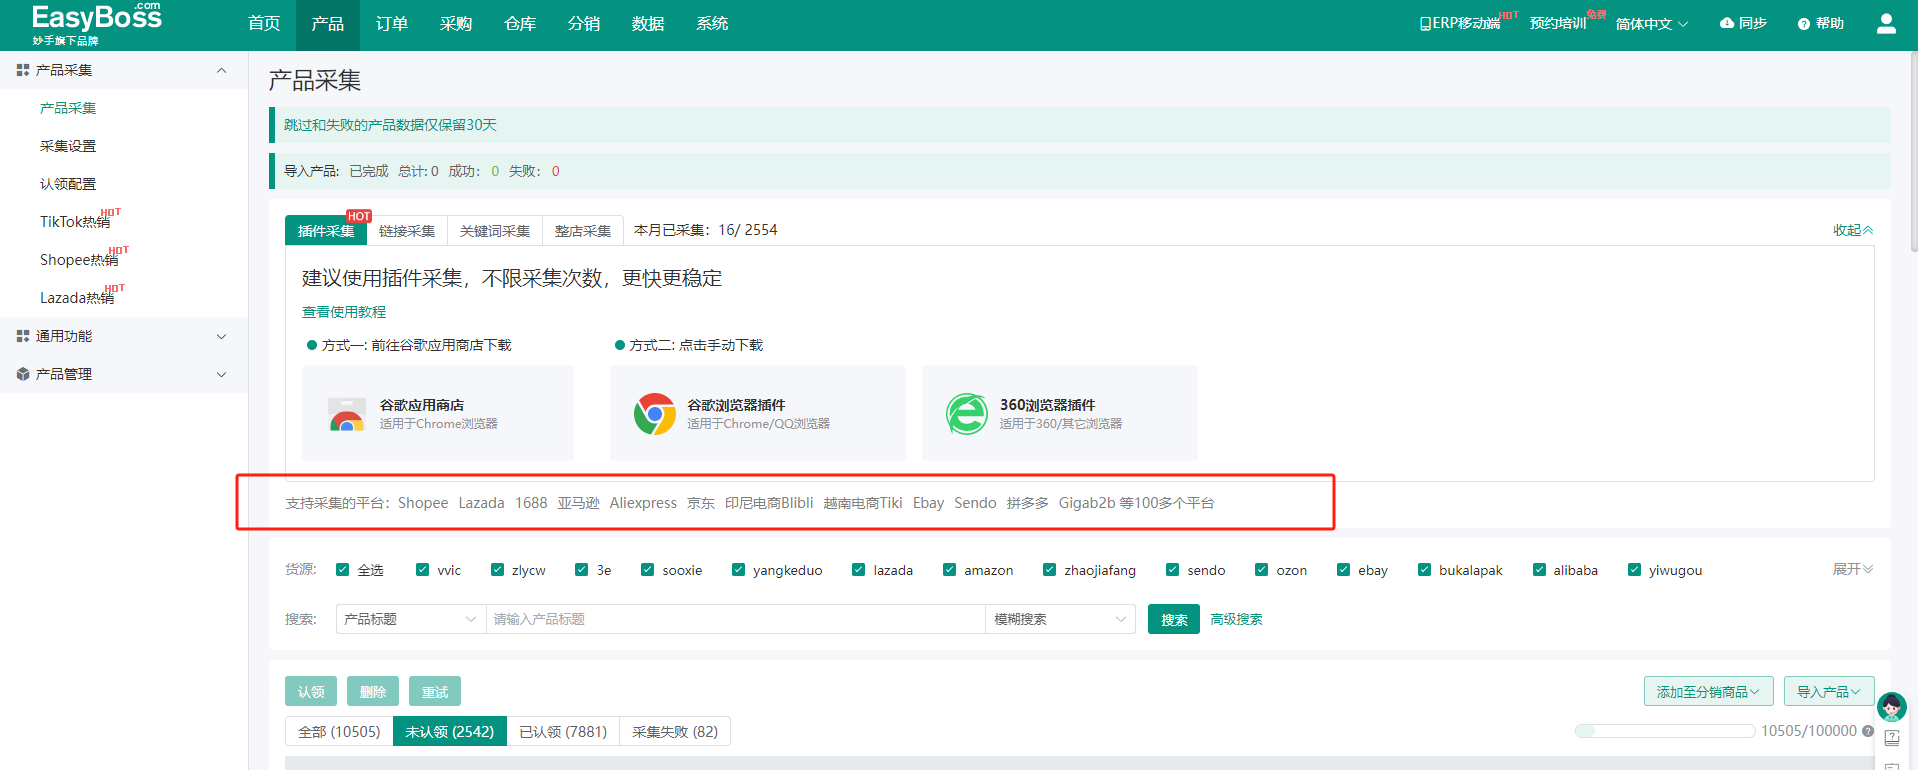The image size is (1918, 770).
Task: Show the 采集失败 (82) tab
Action: coord(675,732)
